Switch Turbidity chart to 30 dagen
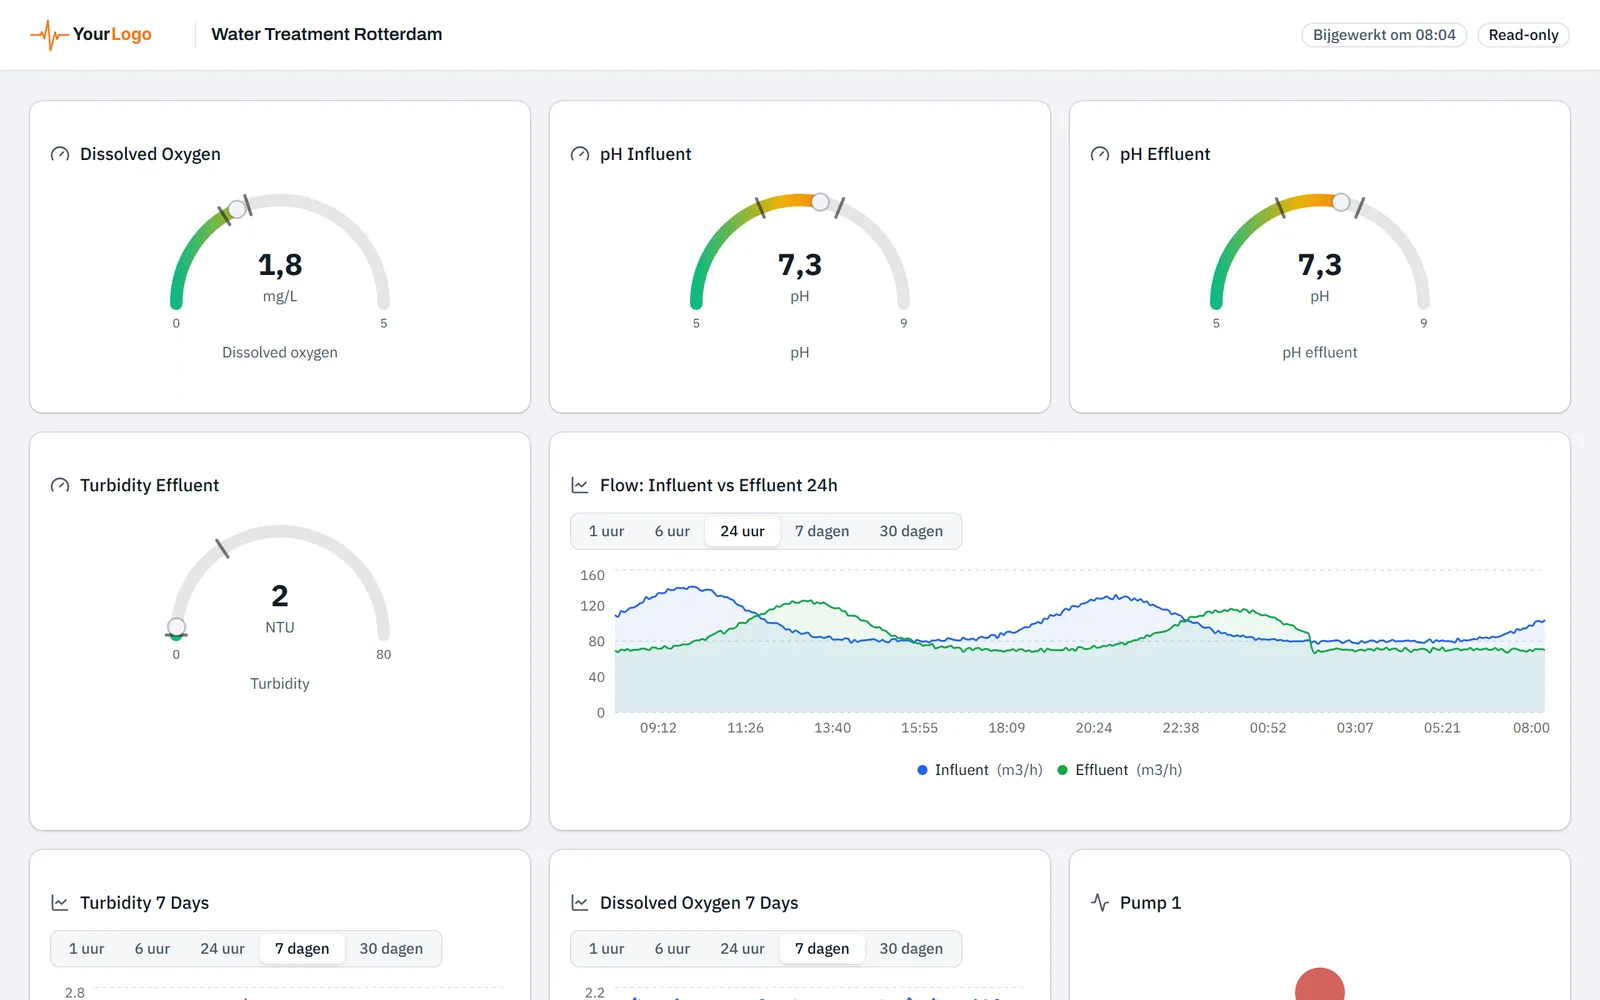 (391, 949)
